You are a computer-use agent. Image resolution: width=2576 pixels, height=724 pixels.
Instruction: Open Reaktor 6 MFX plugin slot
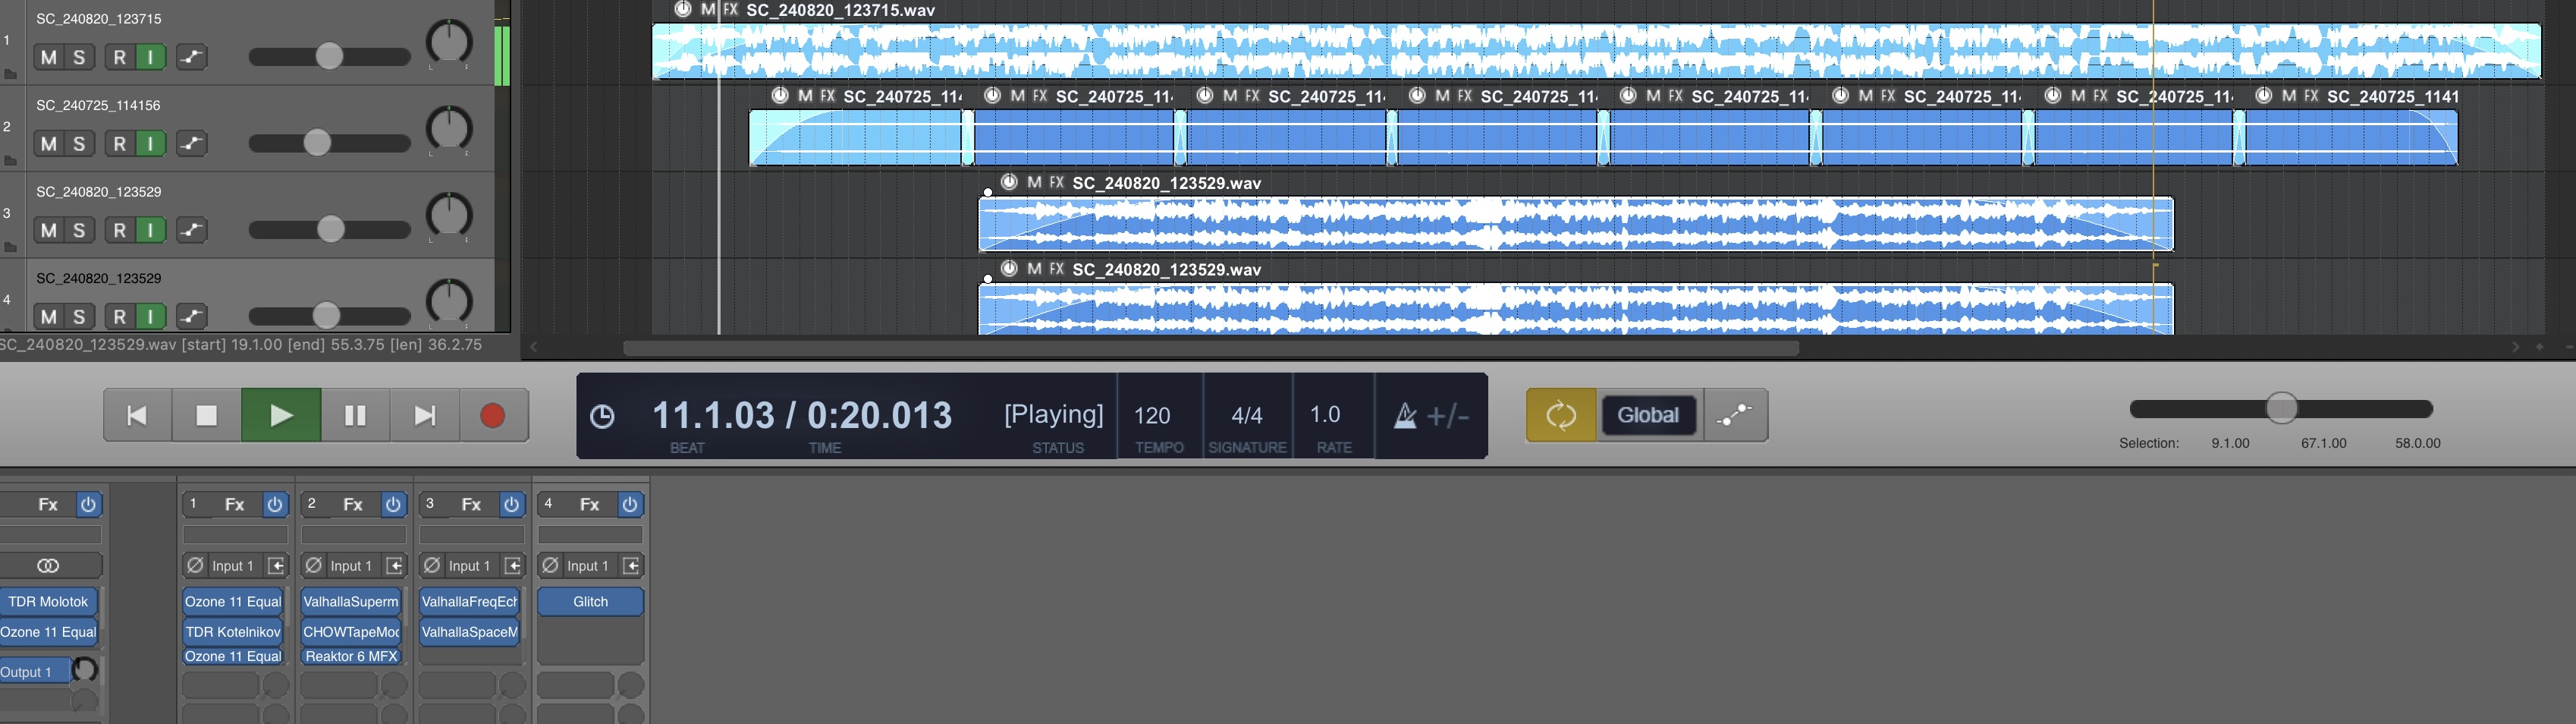[x=351, y=656]
